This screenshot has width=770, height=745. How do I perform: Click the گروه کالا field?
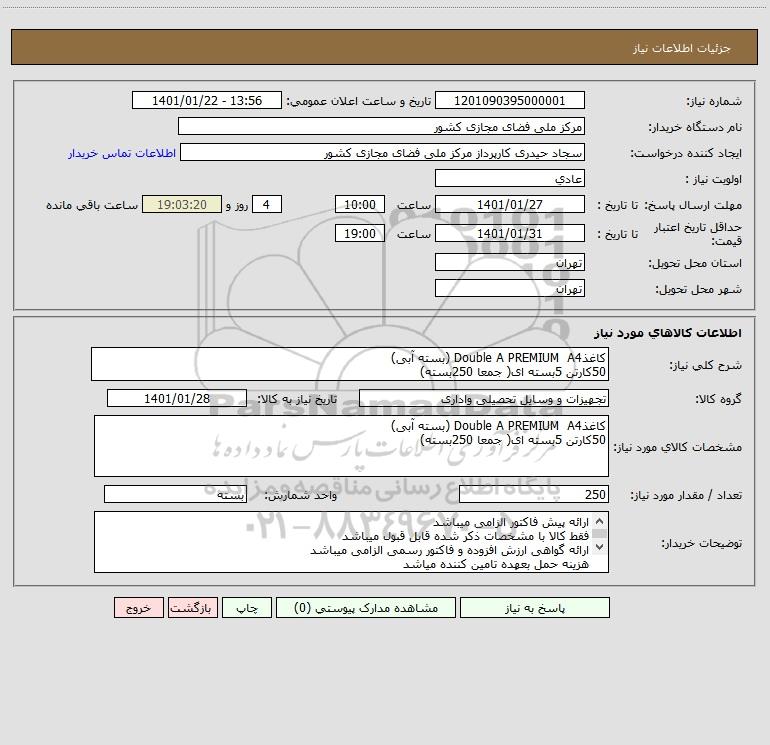(484, 398)
